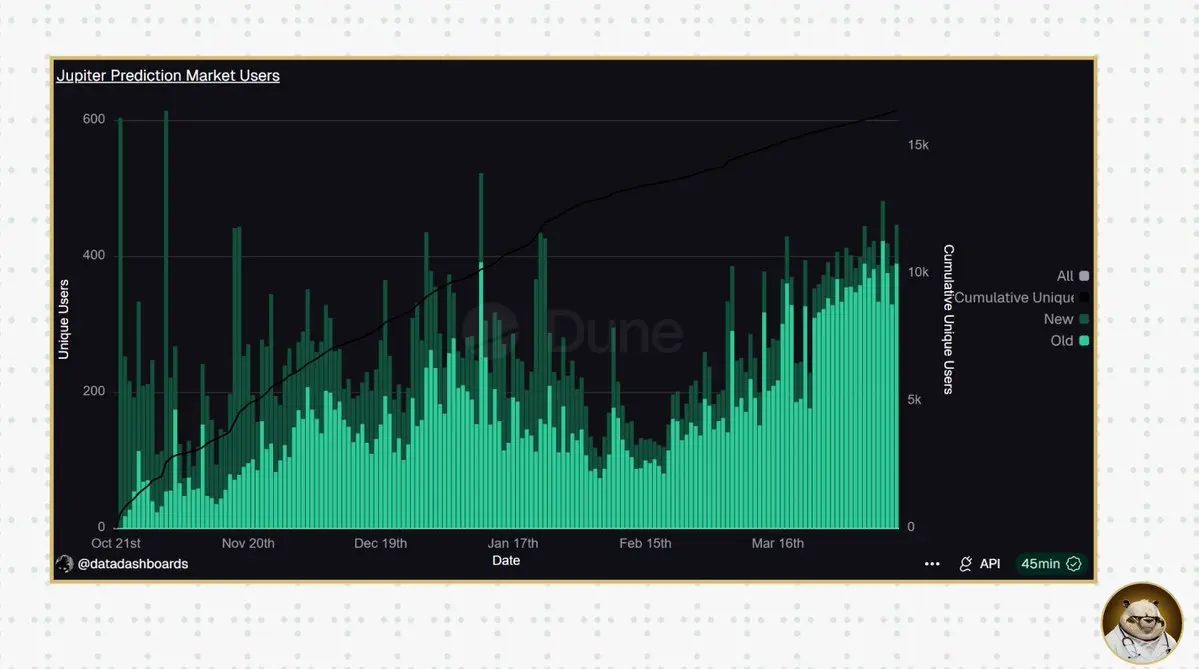Click the bear doctor avatar thumbnail
The width and height of the screenshot is (1199, 669).
[1142, 623]
